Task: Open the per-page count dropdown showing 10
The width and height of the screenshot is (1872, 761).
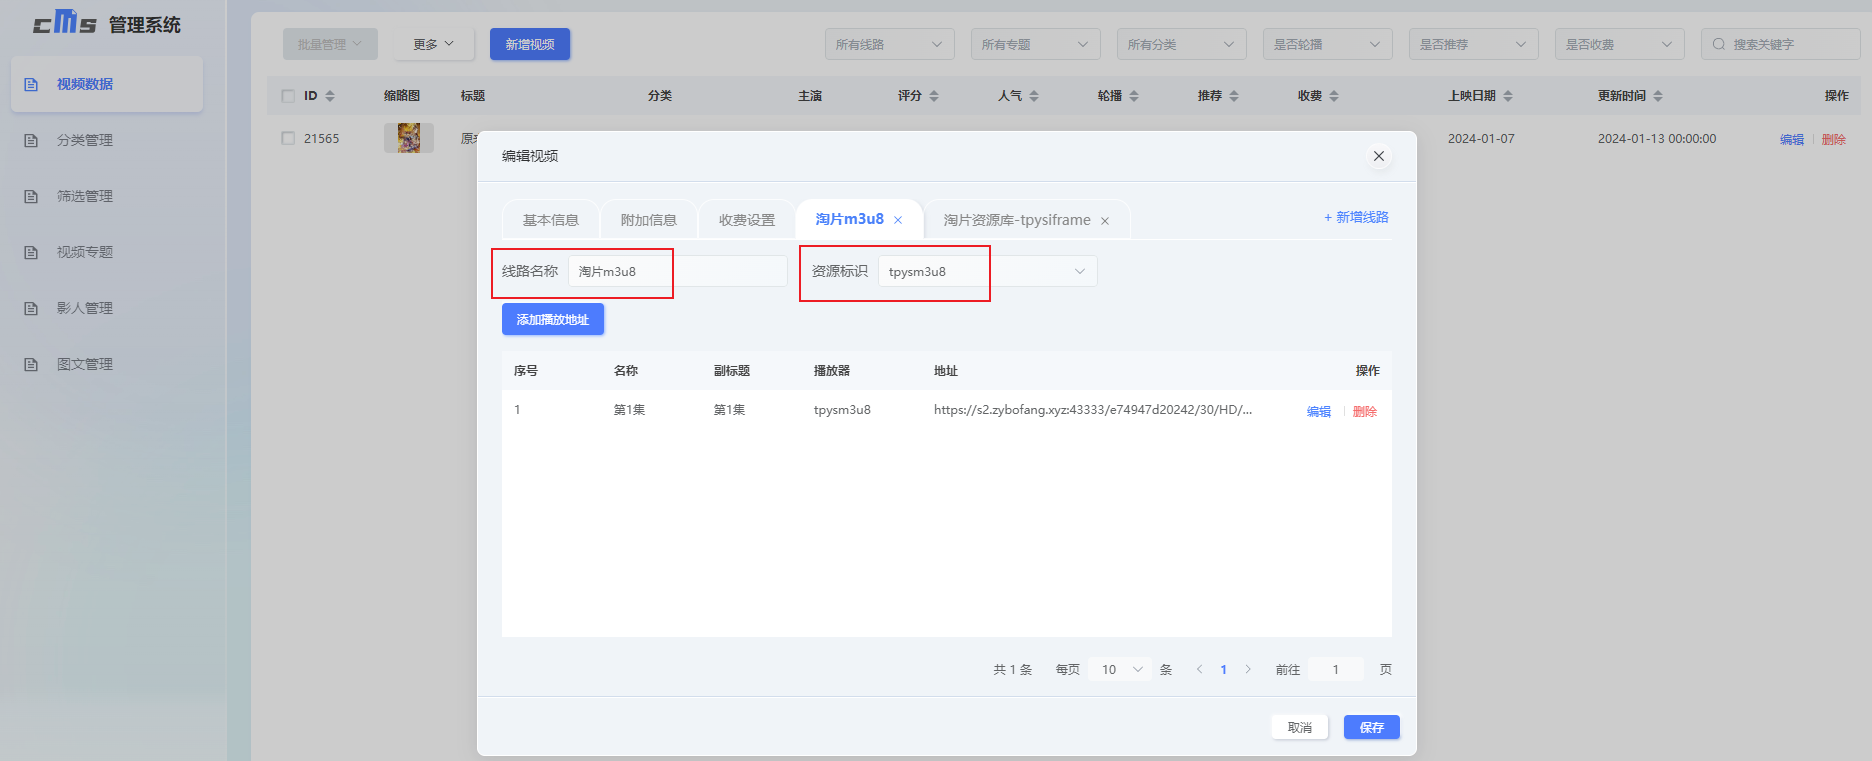Action: tap(1122, 670)
